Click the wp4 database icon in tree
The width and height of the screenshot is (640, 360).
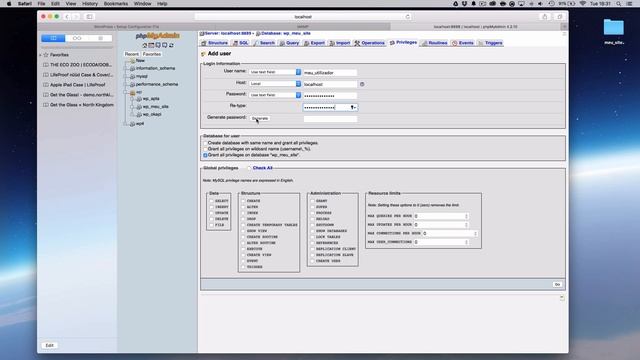[x=132, y=124]
